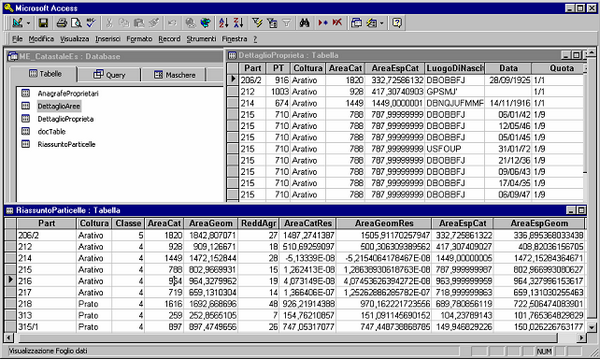Image resolution: width=600 pixels, height=360 pixels.
Task: Click the New Object icon
Action: (371, 23)
